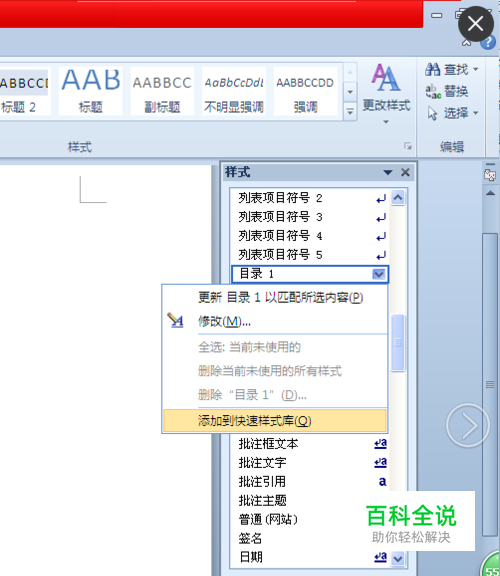Choose 删除 "目录 1"(D)... menu entry

pos(275,395)
